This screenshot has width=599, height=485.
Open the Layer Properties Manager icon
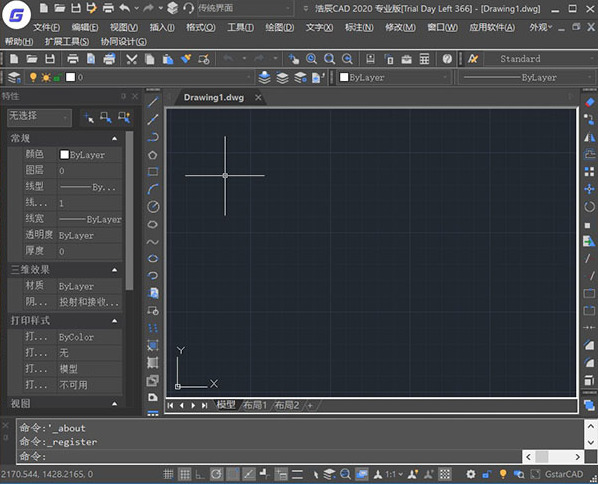pyautogui.click(x=15, y=78)
